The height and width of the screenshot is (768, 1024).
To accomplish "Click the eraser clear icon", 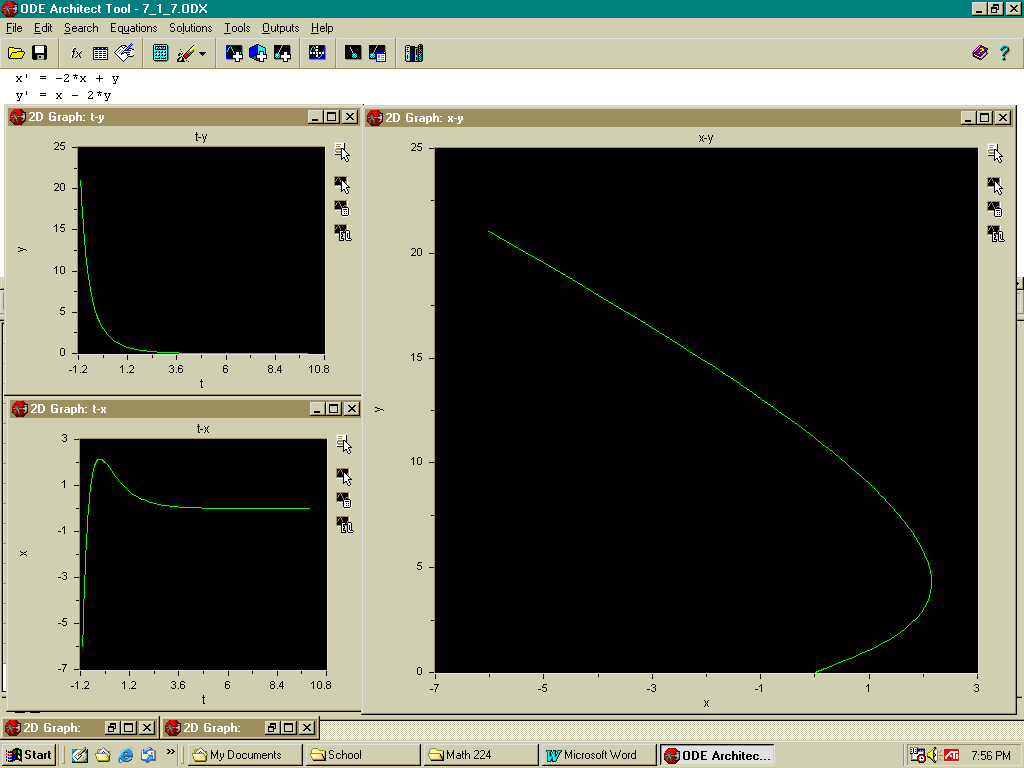I will pos(185,53).
